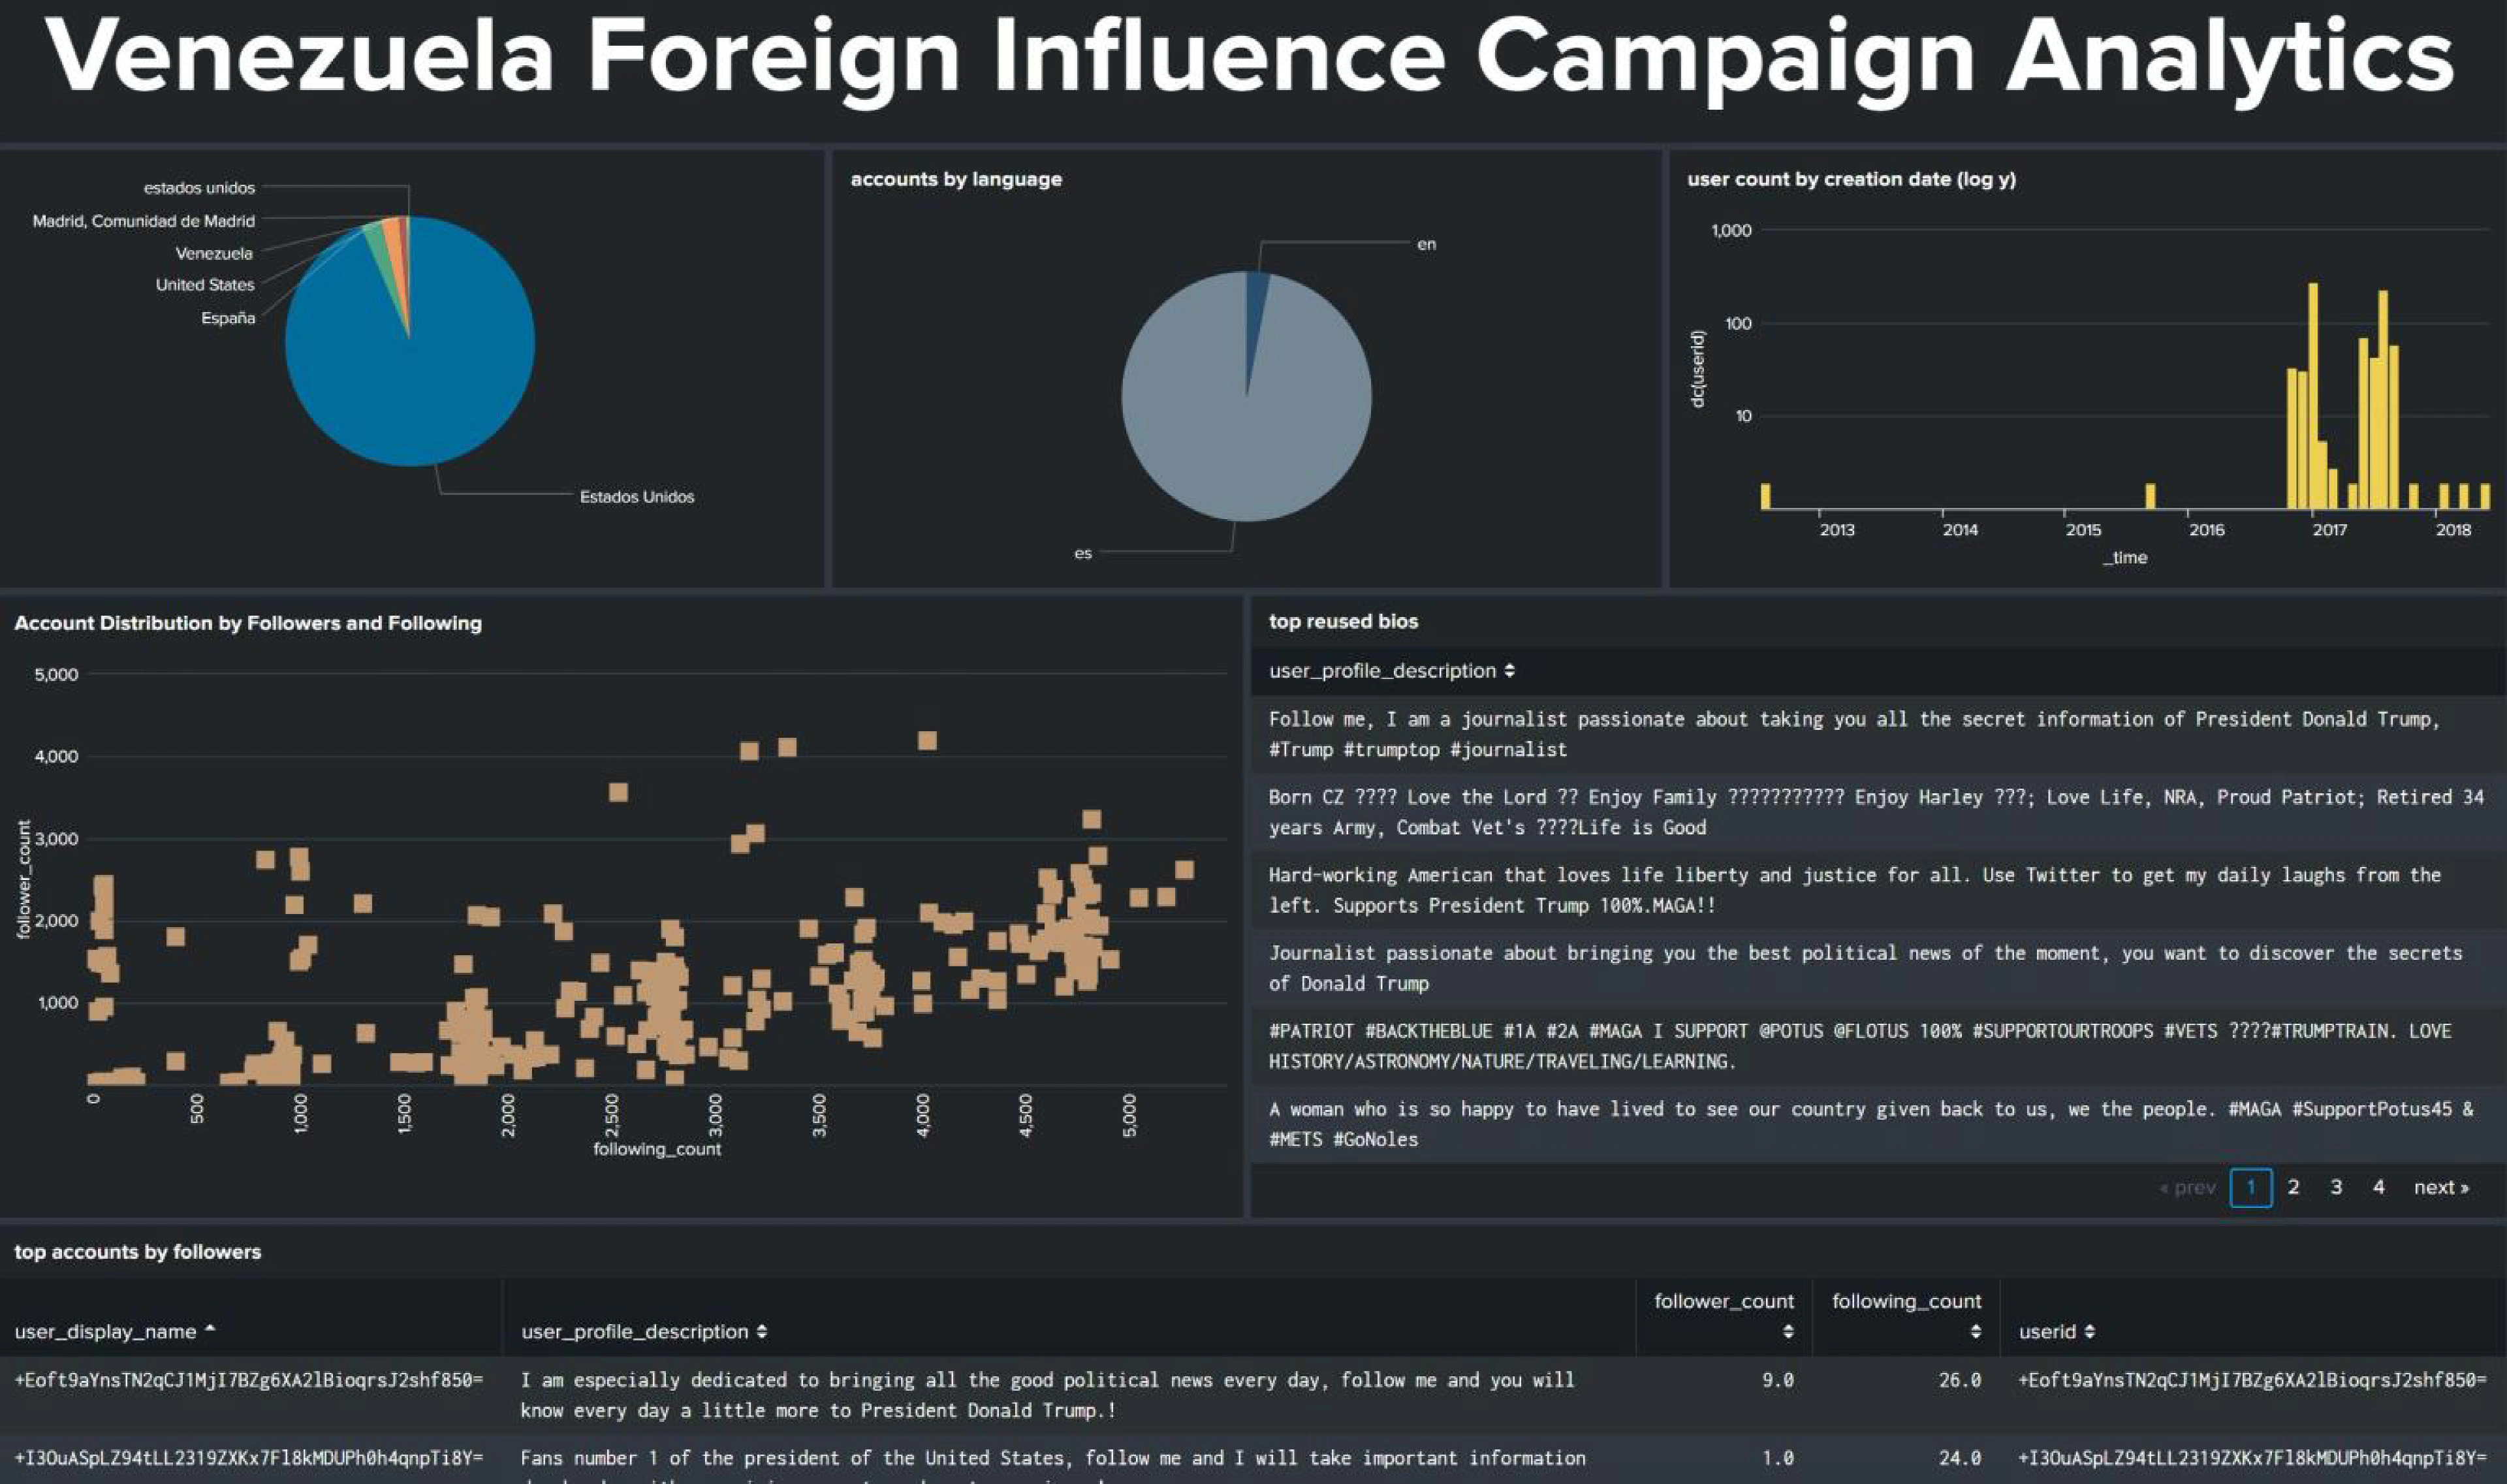Click the 'es' language label
This screenshot has height=1484, width=2507.
(x=1083, y=553)
